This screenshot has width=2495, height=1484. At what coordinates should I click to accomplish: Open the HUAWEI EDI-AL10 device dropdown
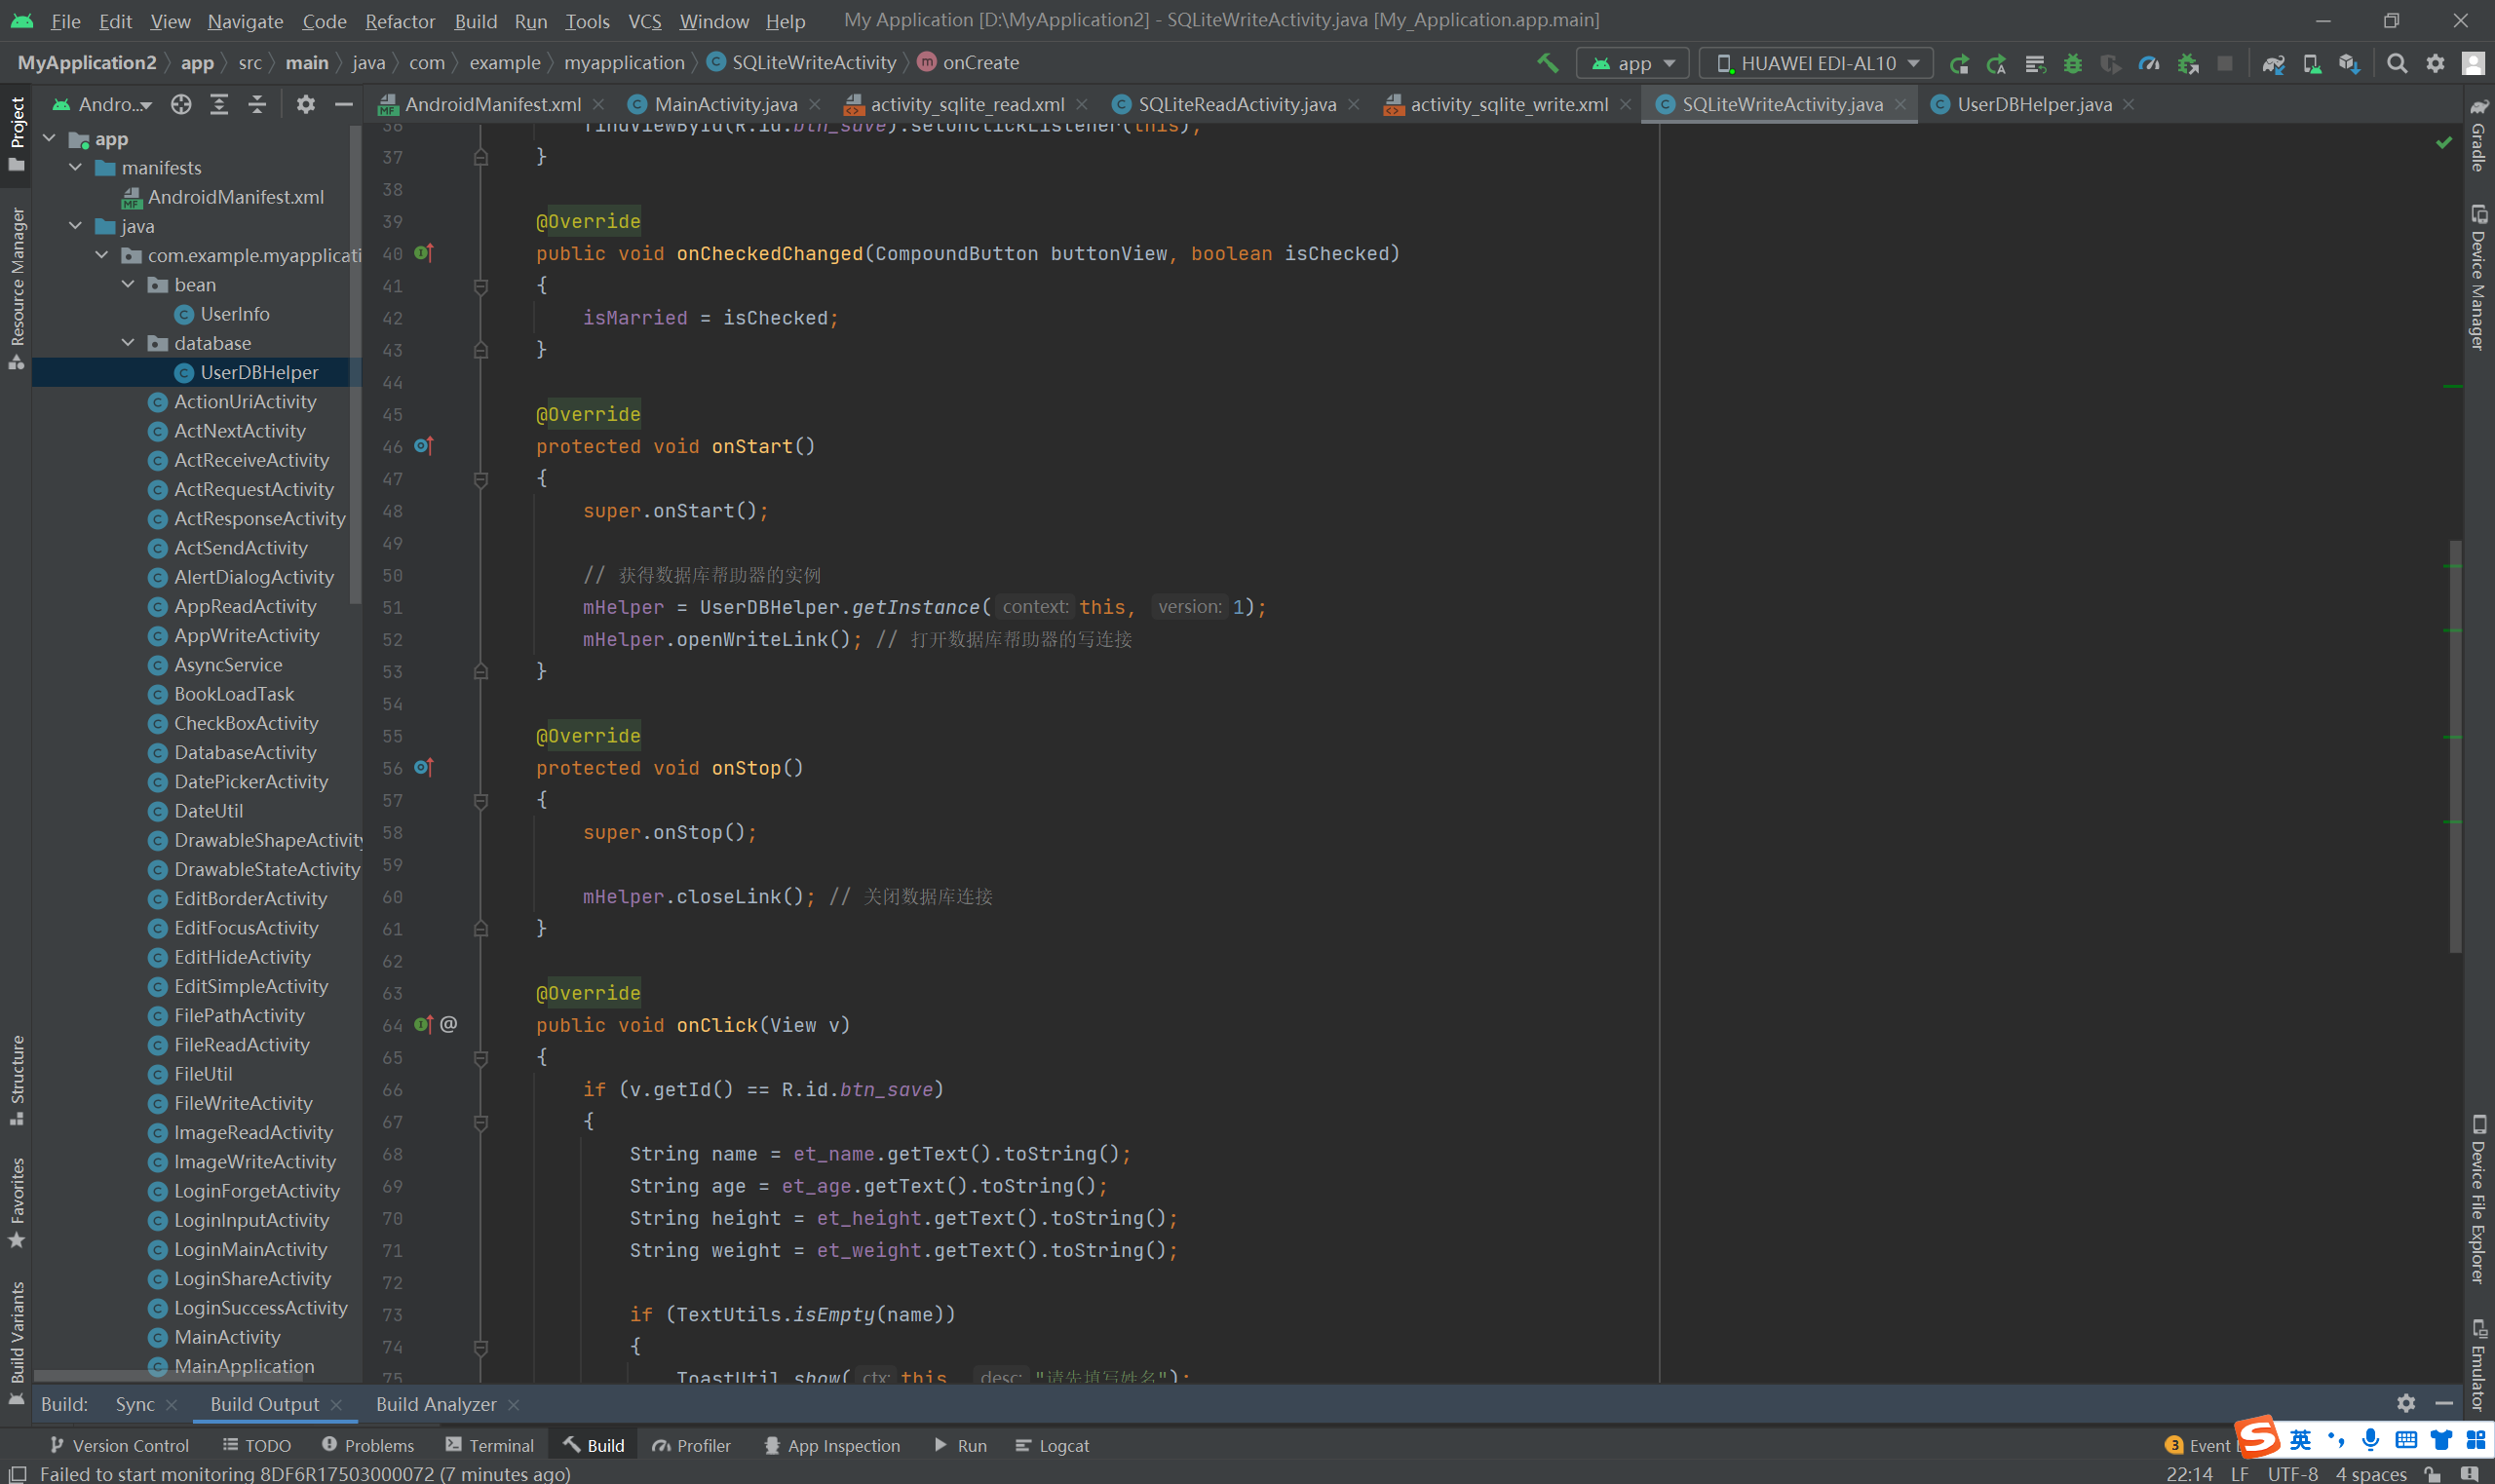coord(1816,63)
